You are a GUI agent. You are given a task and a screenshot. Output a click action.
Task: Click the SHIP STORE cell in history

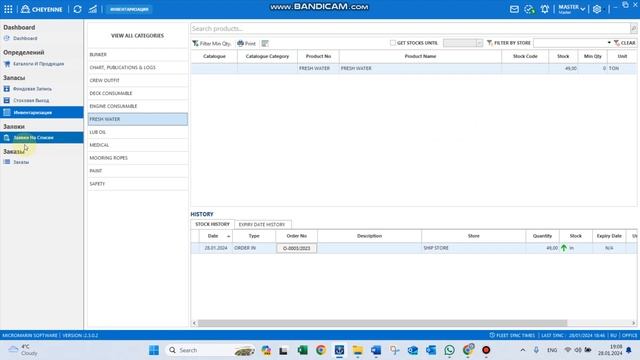click(473, 248)
